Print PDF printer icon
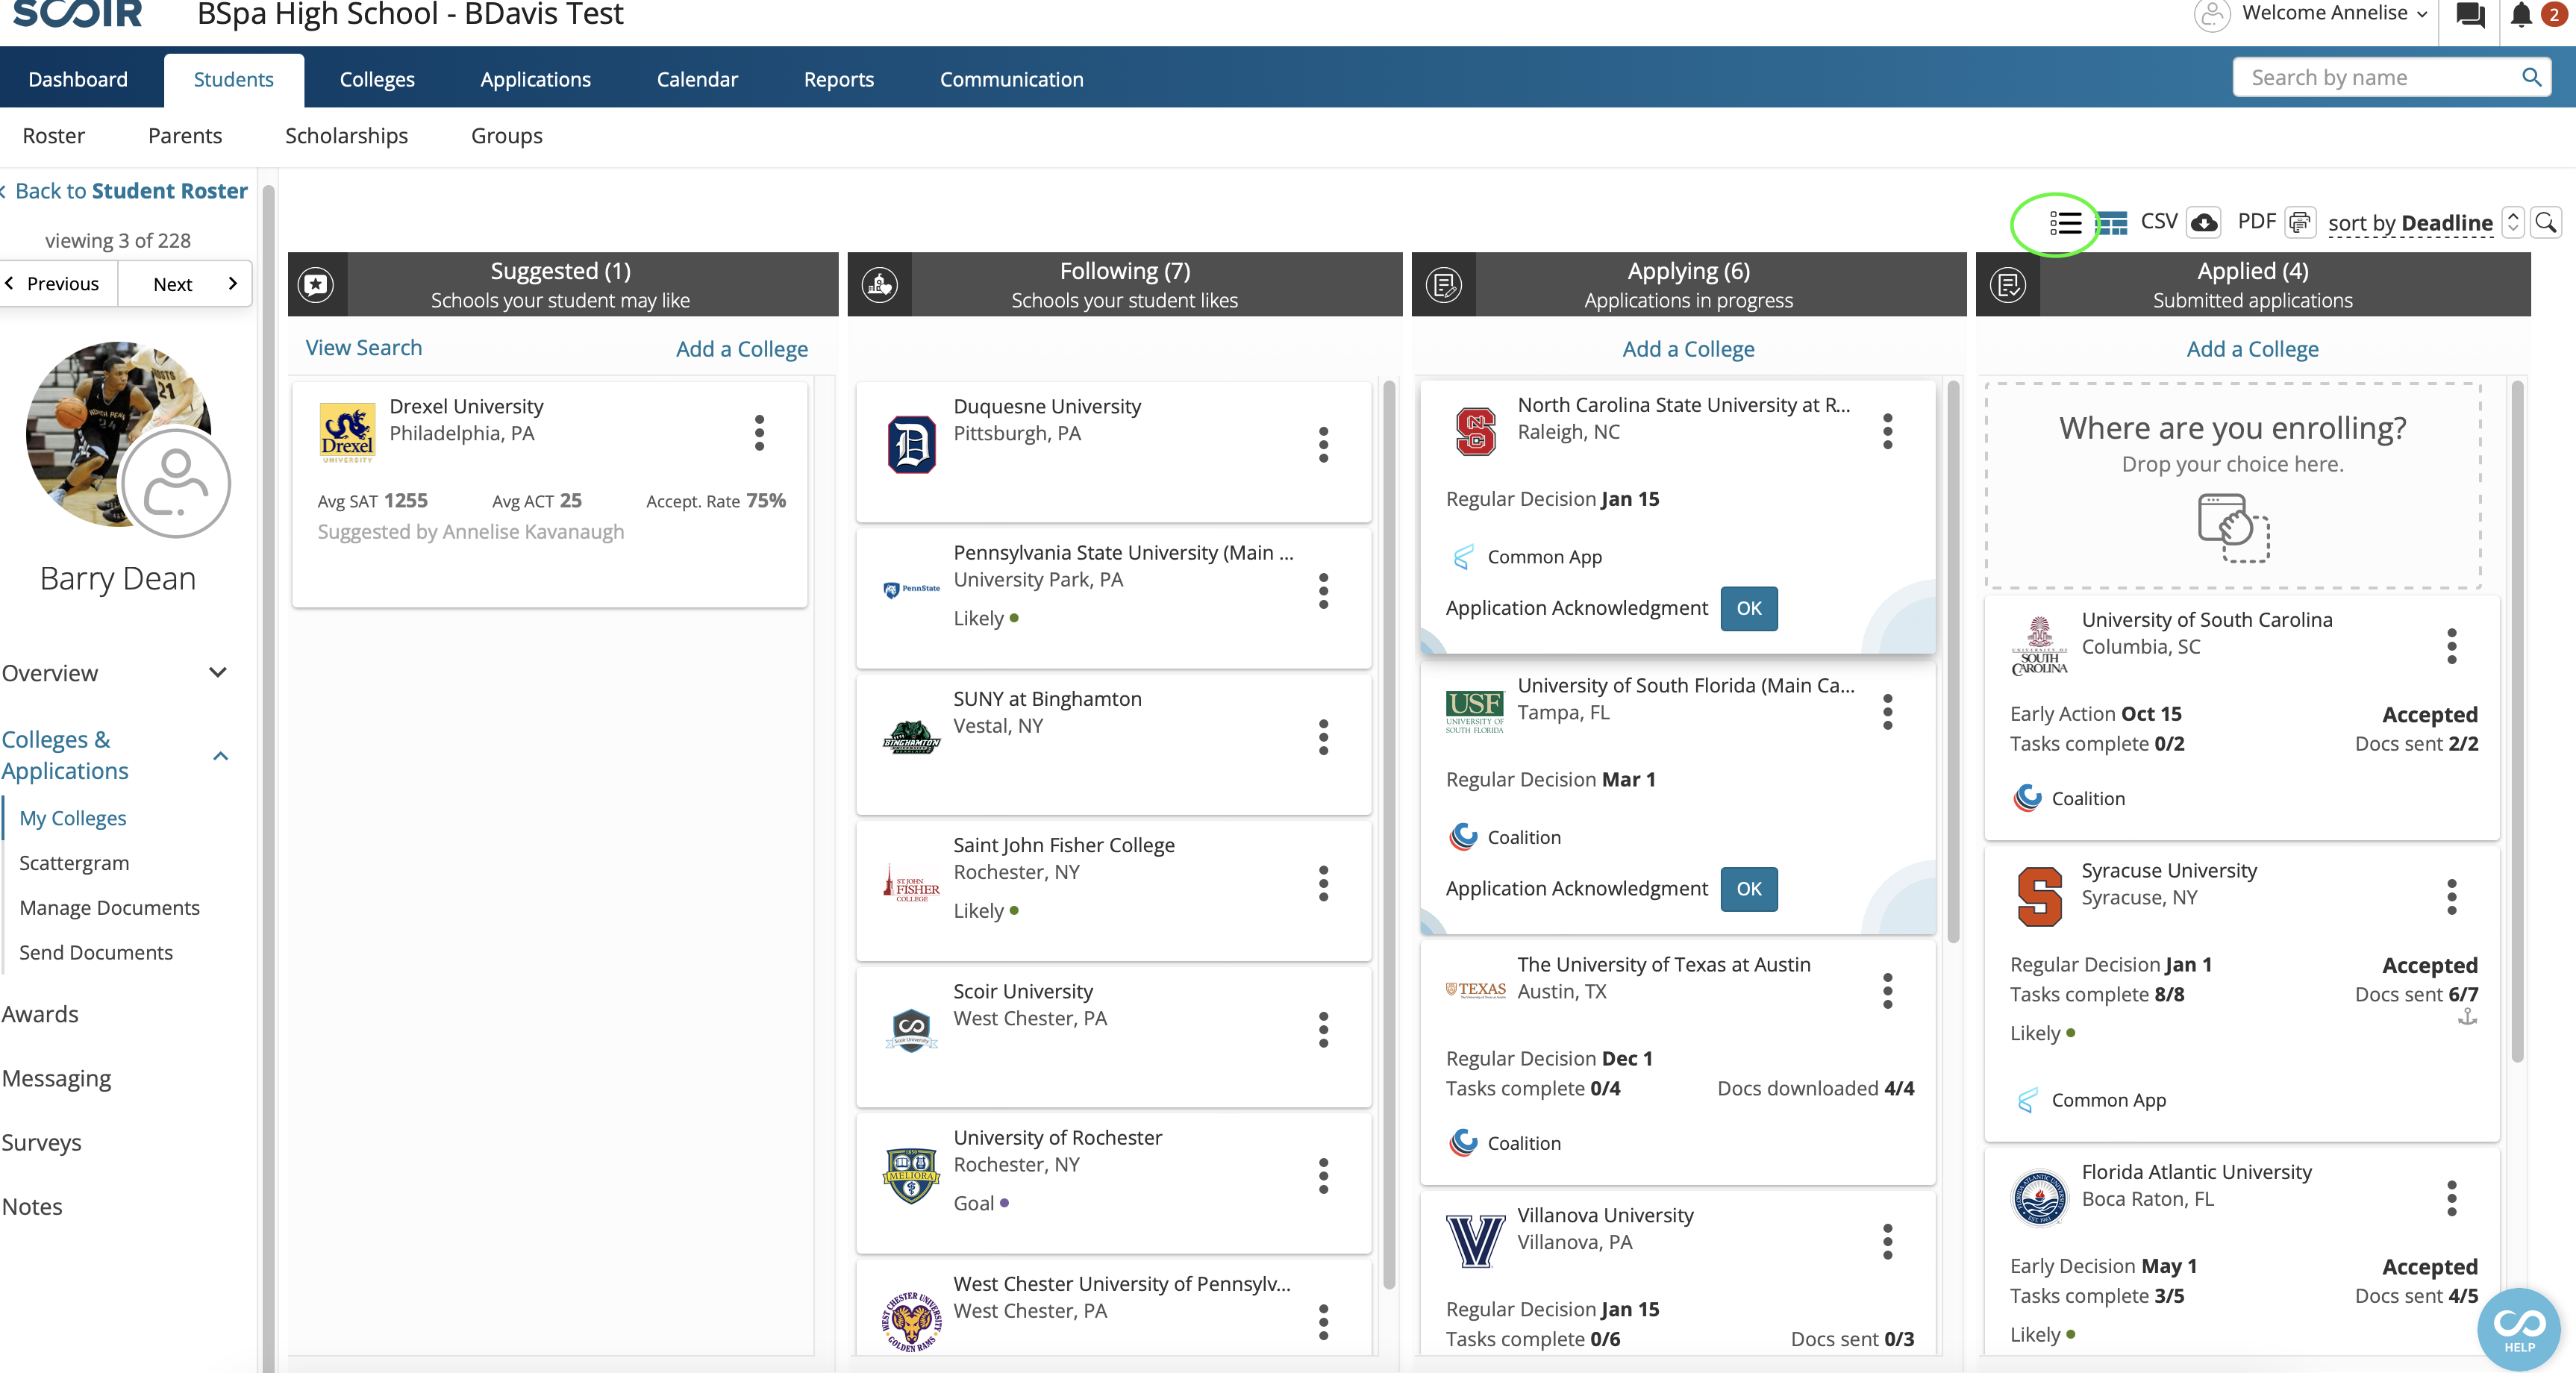 coord(2300,222)
